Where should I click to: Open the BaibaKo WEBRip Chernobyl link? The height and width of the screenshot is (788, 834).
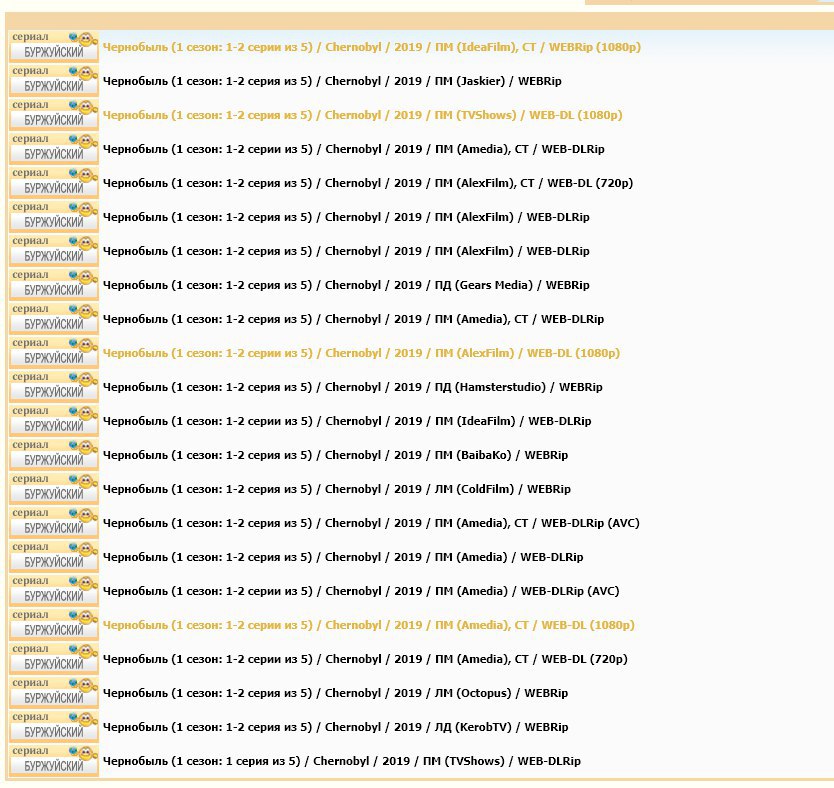click(x=335, y=455)
